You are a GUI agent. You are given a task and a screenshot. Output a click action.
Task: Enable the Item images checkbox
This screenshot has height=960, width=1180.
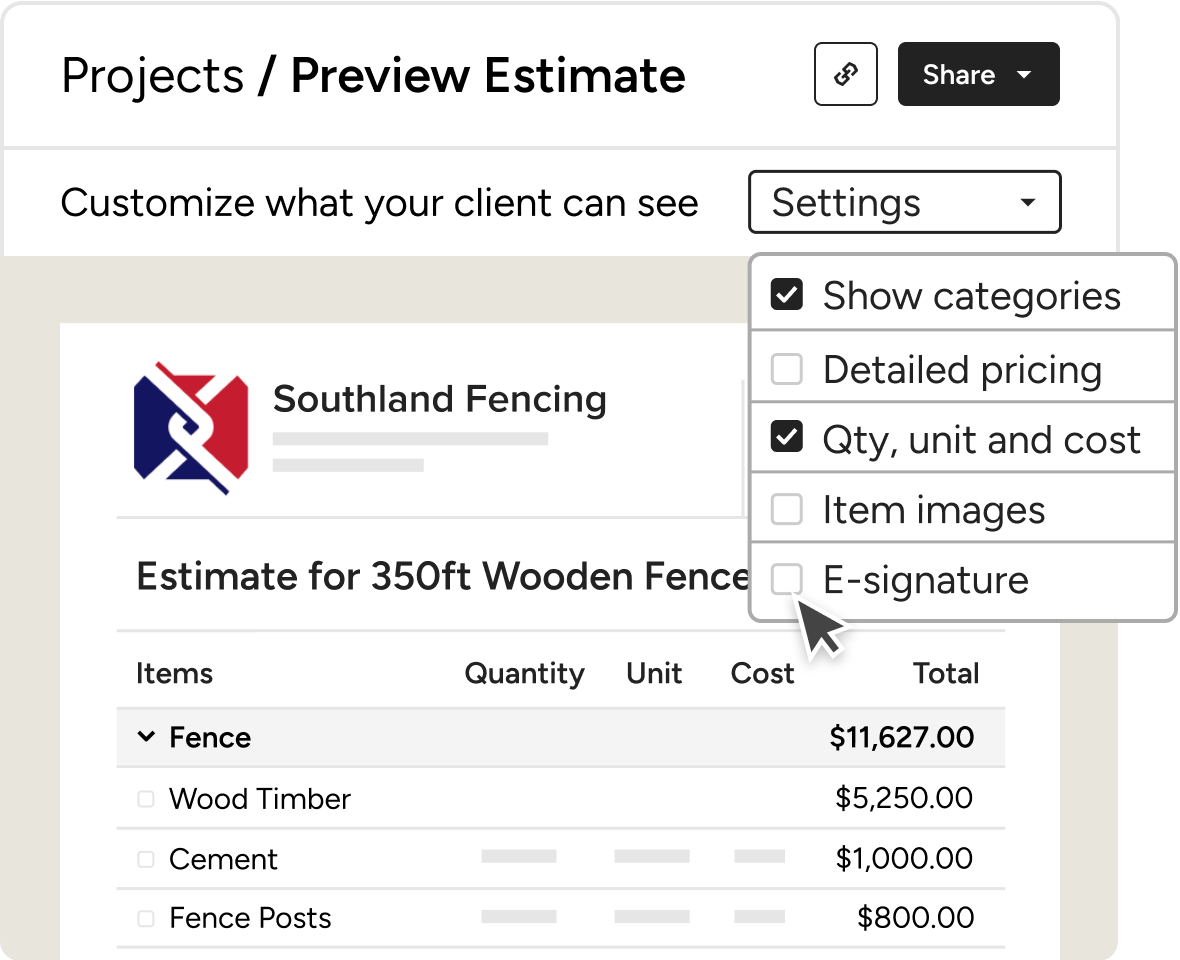787,510
